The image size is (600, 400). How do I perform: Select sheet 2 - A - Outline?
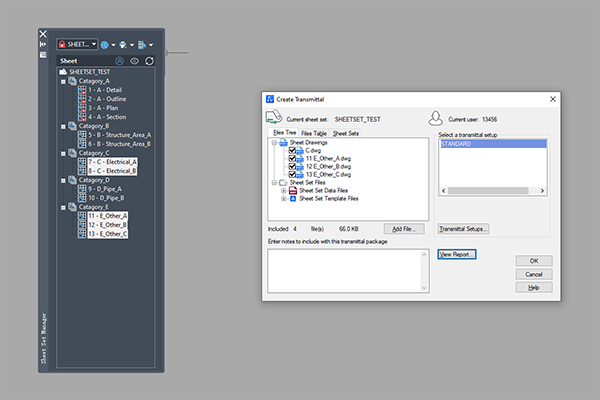coord(107,99)
